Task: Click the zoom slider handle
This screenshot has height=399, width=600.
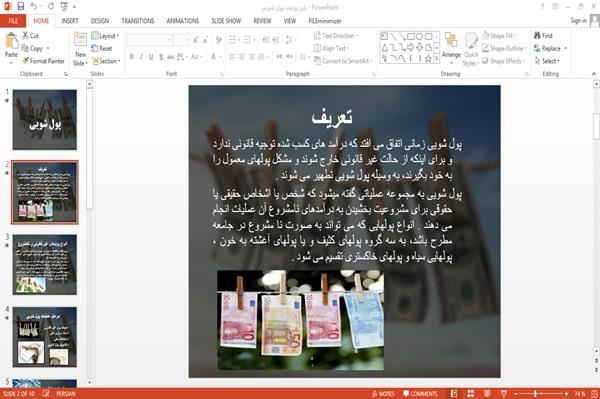Action: click(x=535, y=394)
